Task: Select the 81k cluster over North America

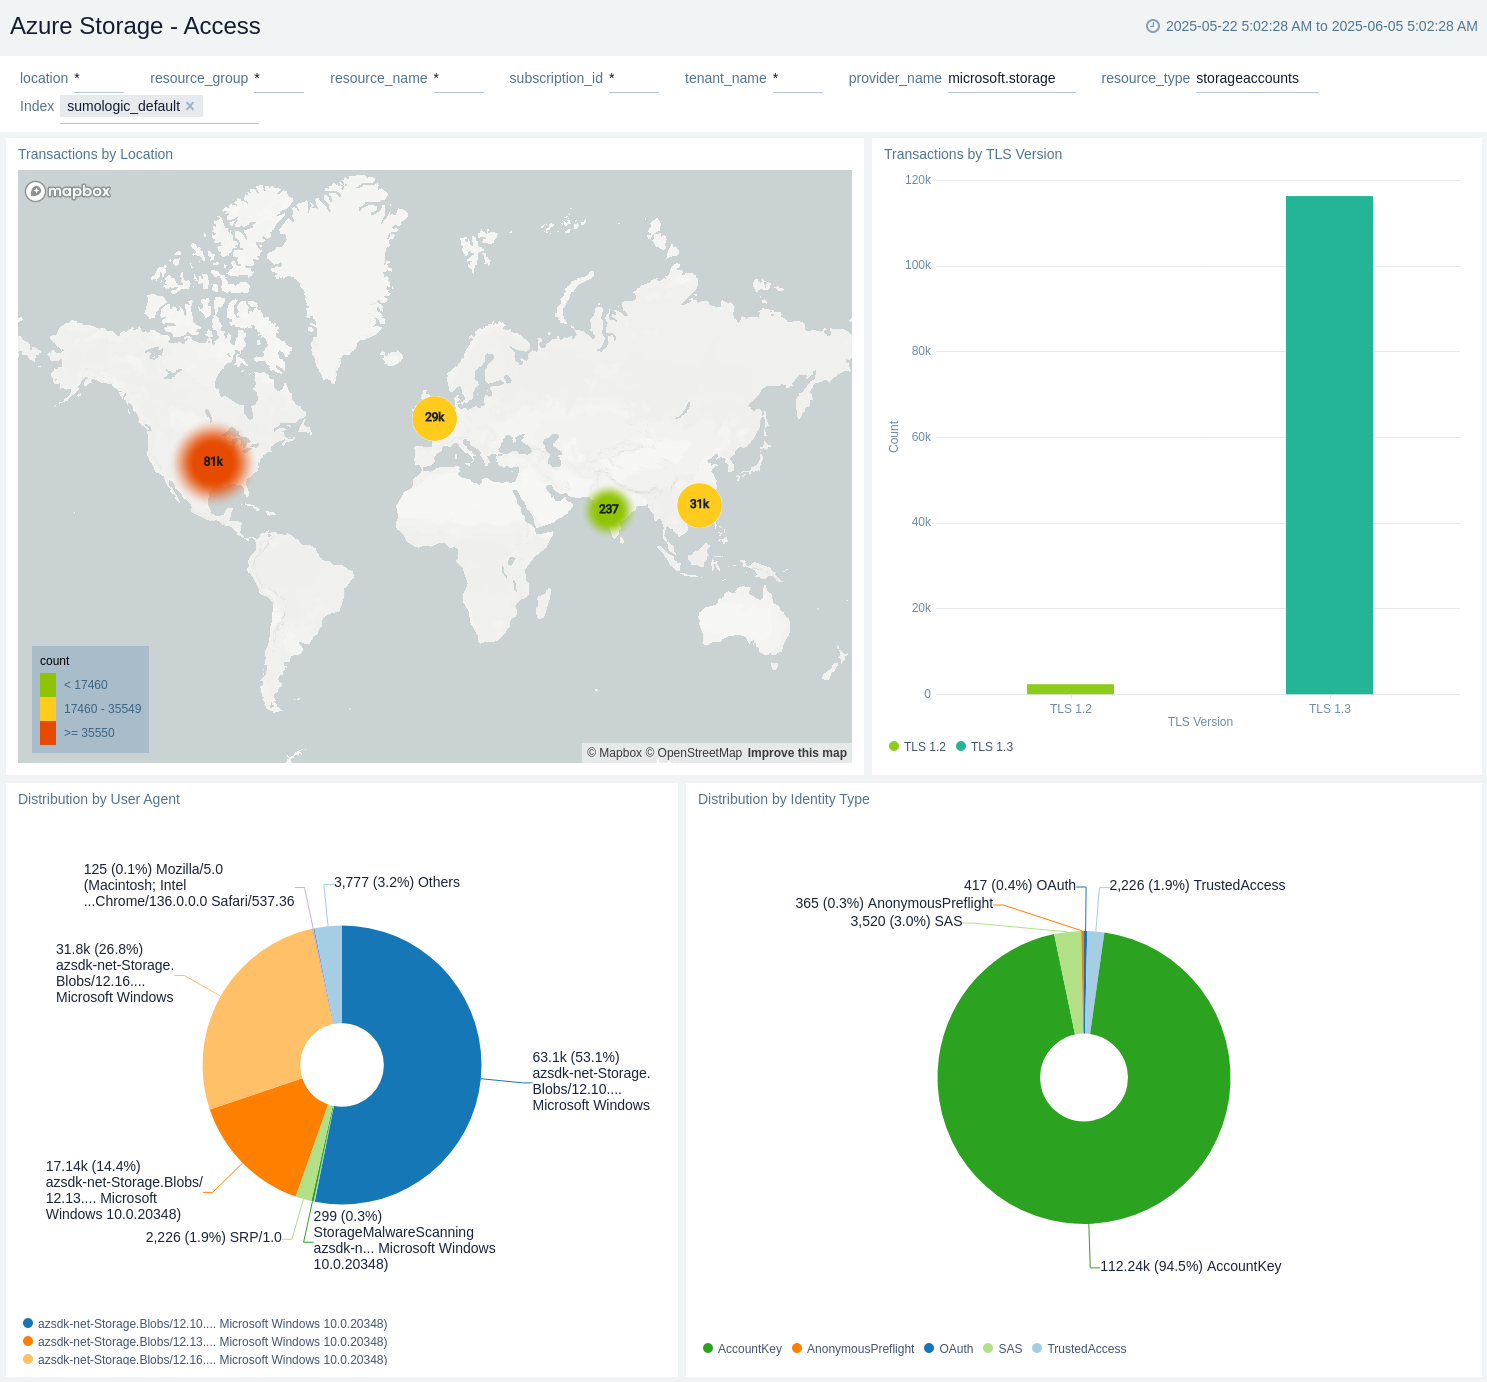Action: tap(213, 461)
